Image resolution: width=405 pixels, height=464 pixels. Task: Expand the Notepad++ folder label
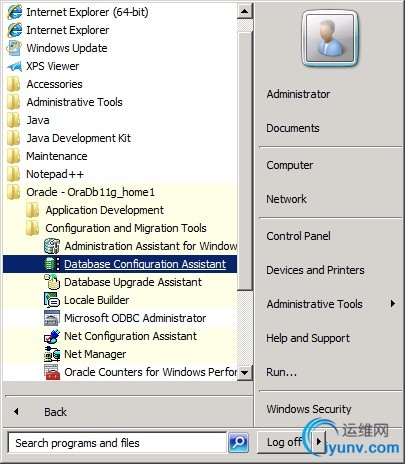click(x=55, y=174)
